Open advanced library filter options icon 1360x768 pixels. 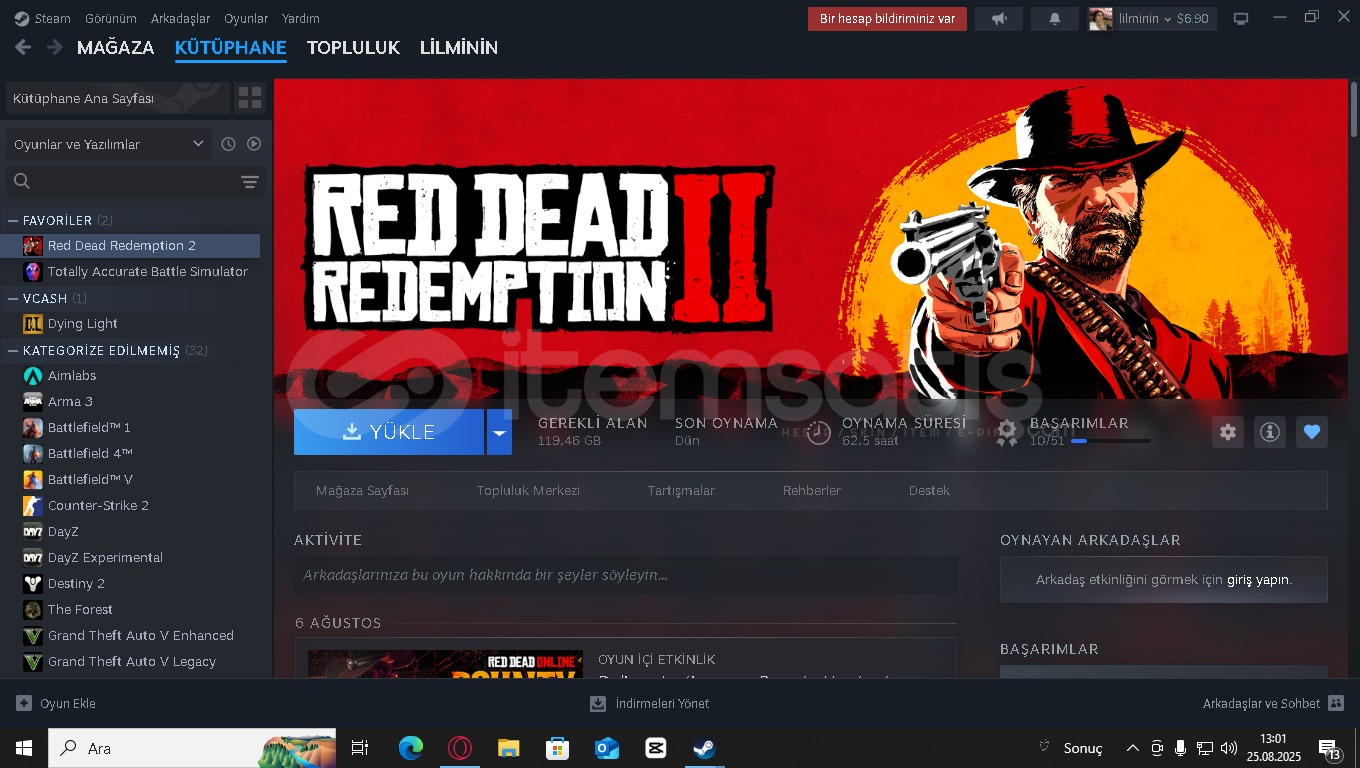click(250, 181)
